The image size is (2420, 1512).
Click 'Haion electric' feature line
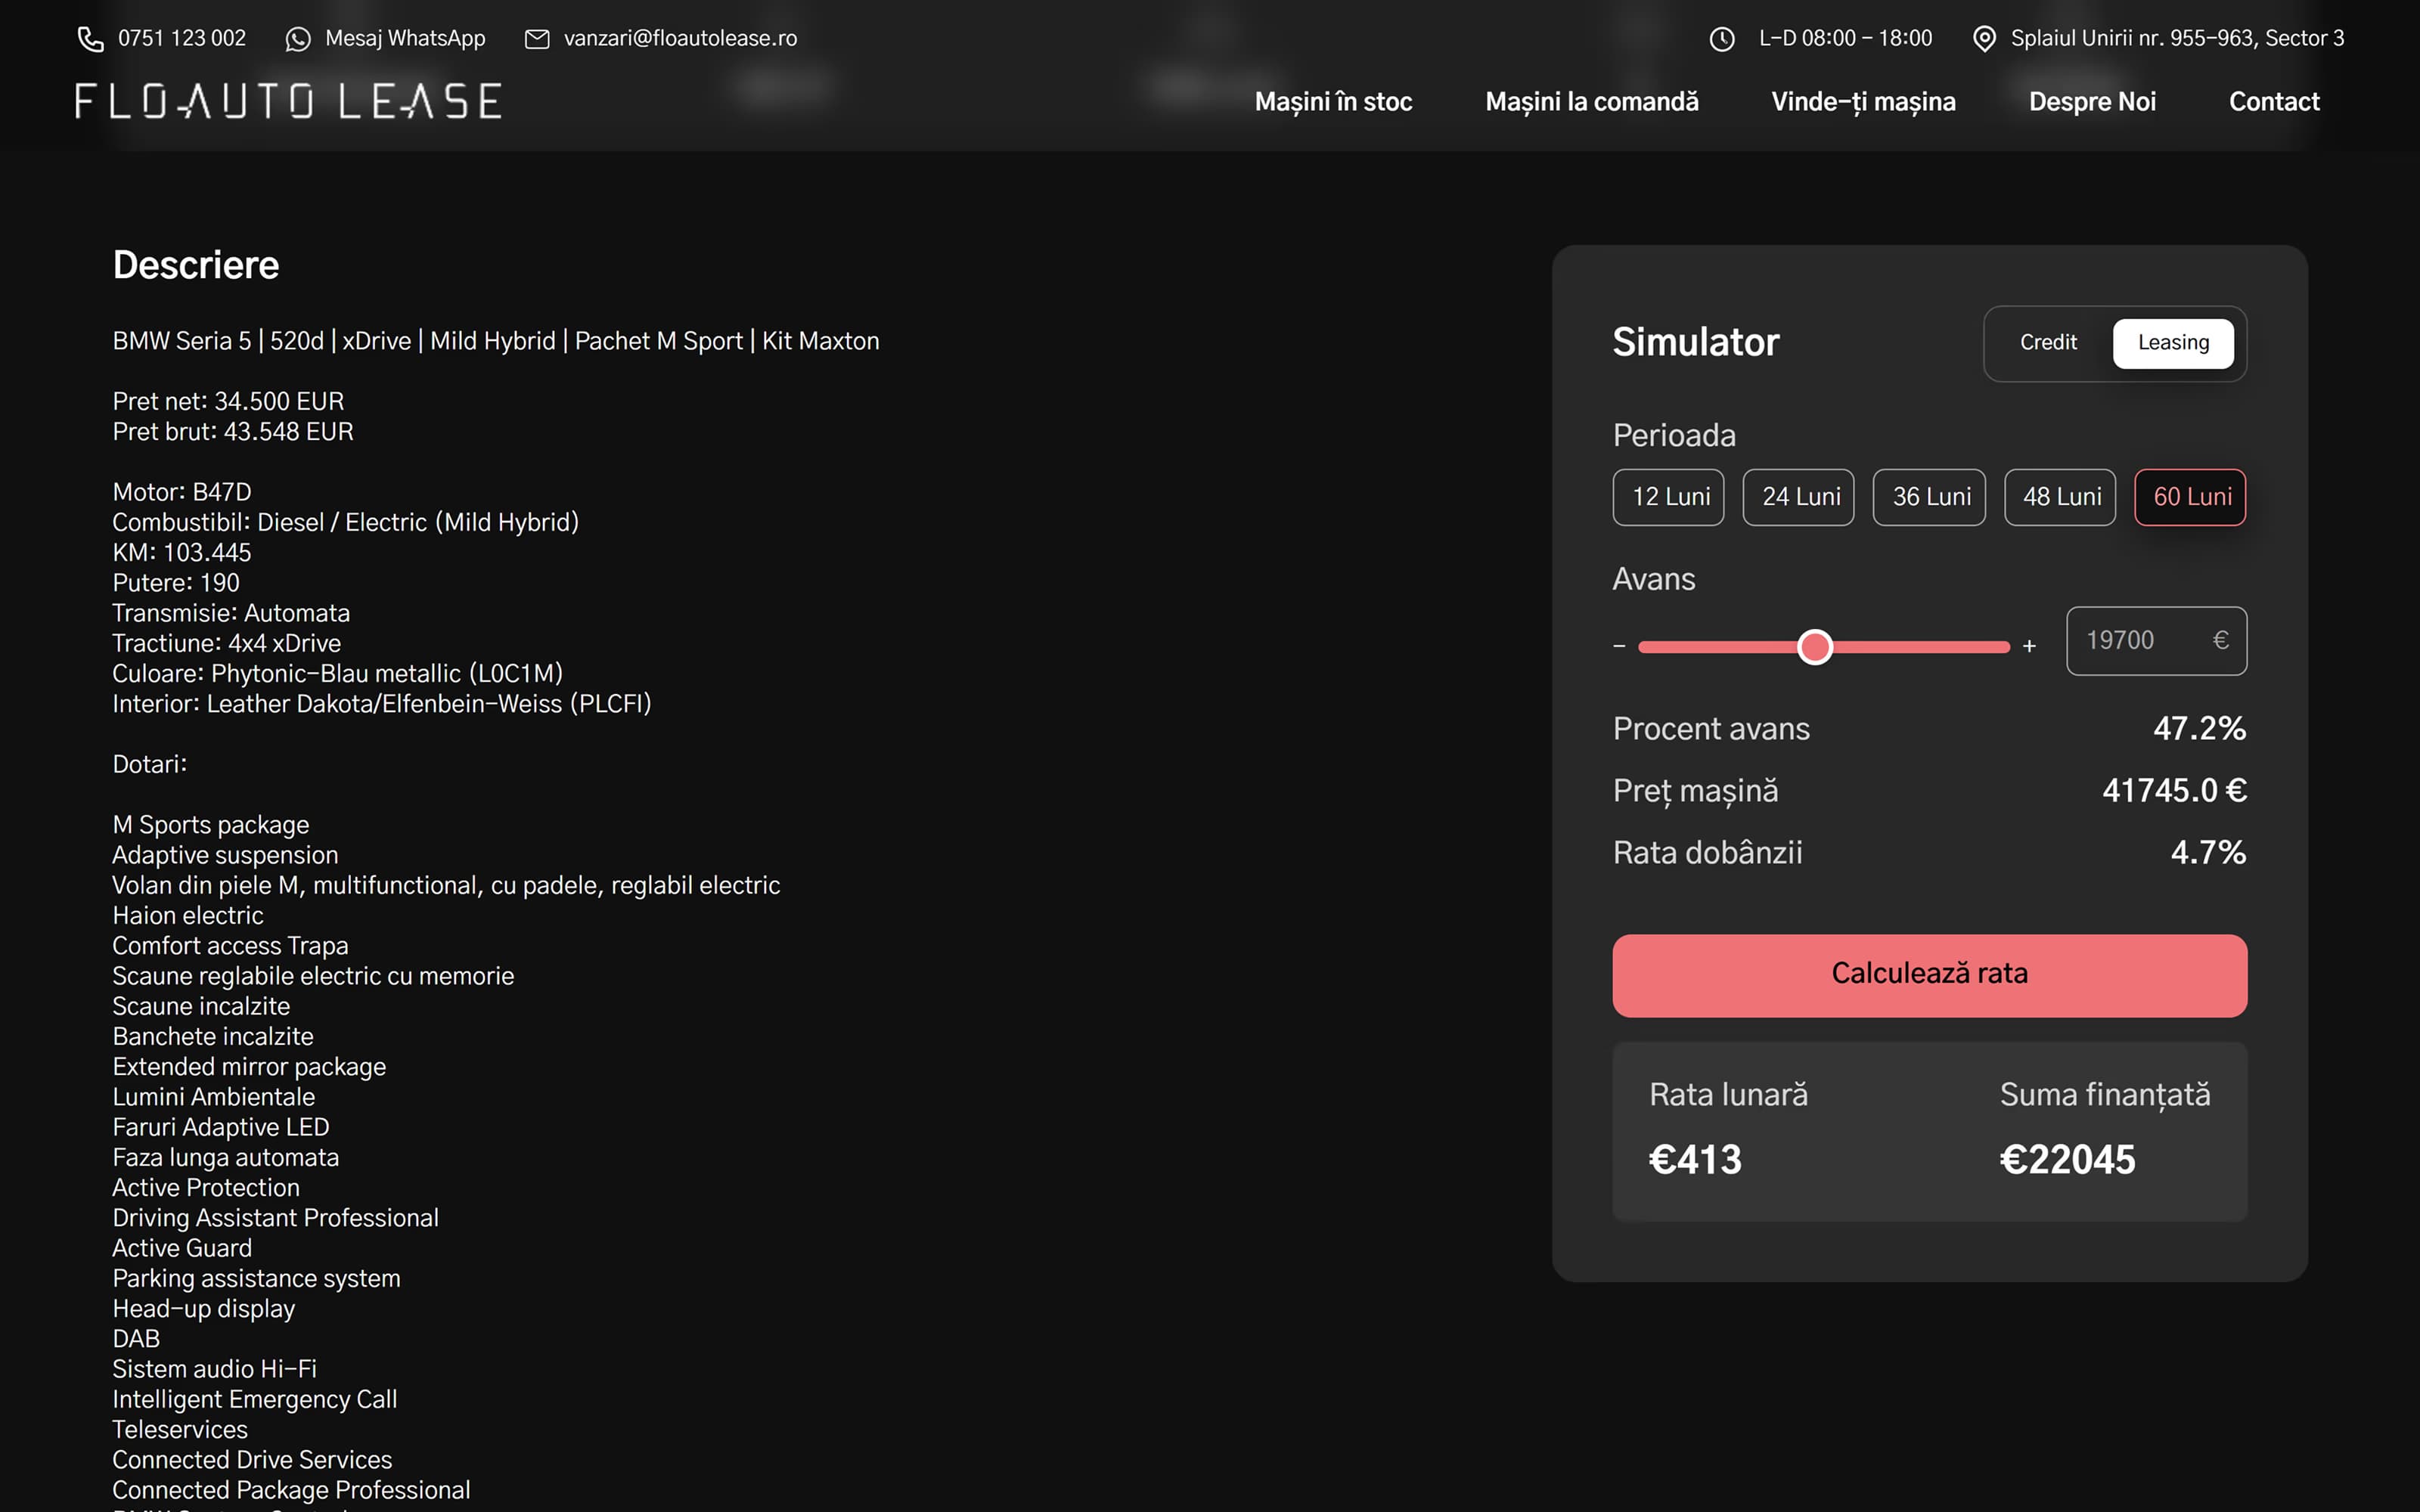tap(188, 916)
